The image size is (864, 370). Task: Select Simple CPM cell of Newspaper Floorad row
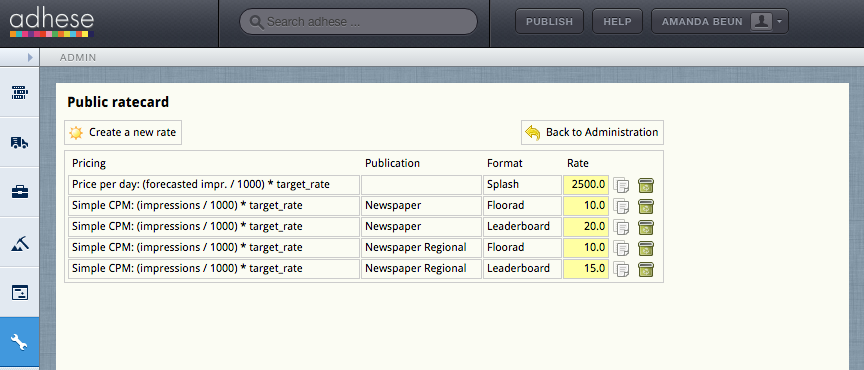pos(214,206)
